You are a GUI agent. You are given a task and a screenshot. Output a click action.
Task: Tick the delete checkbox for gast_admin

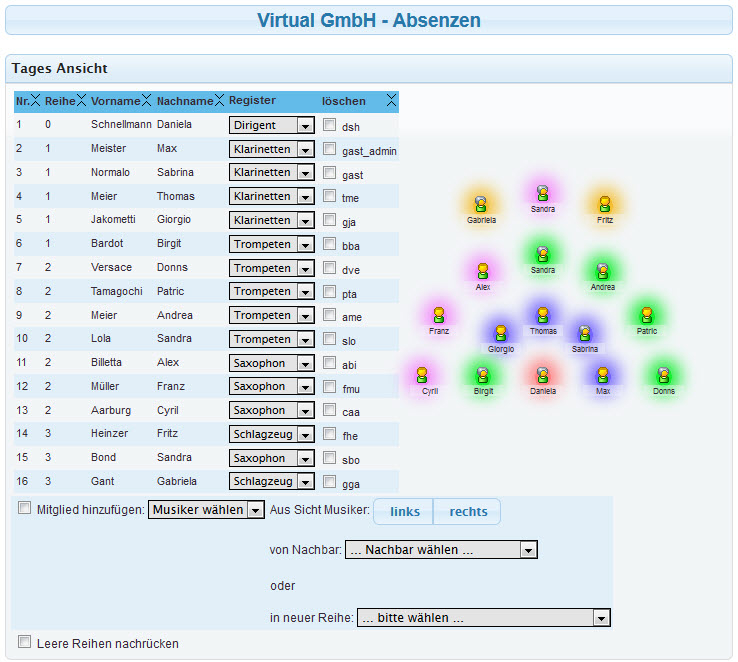click(x=330, y=149)
